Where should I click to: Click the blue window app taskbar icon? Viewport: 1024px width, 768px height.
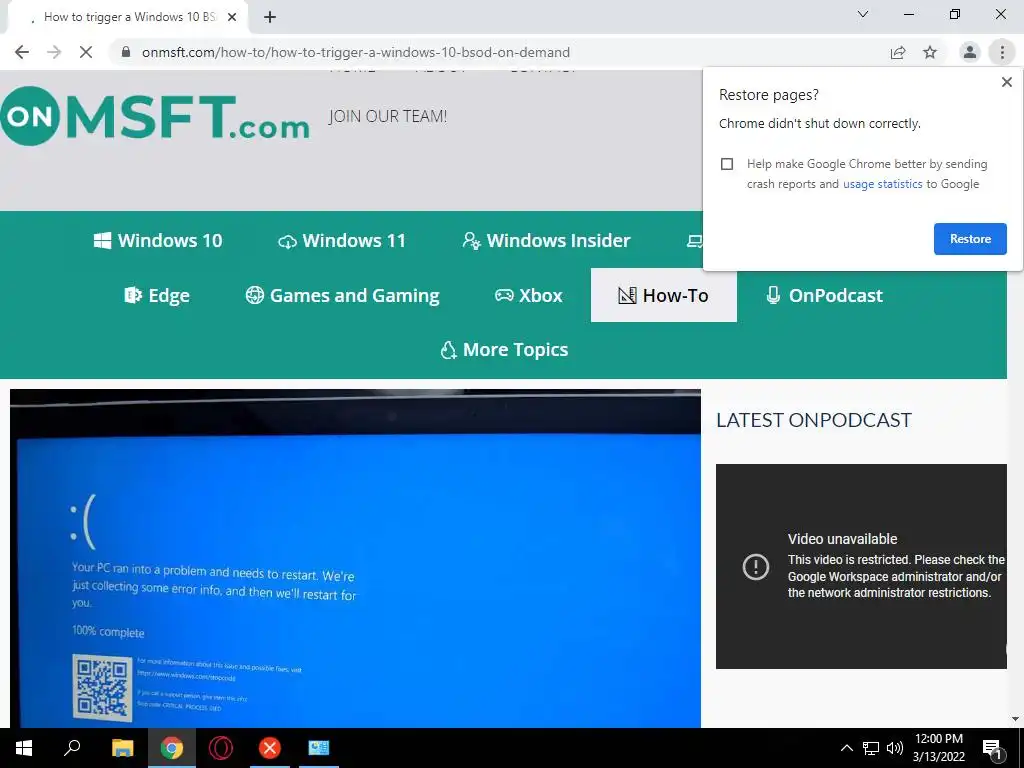(x=319, y=748)
